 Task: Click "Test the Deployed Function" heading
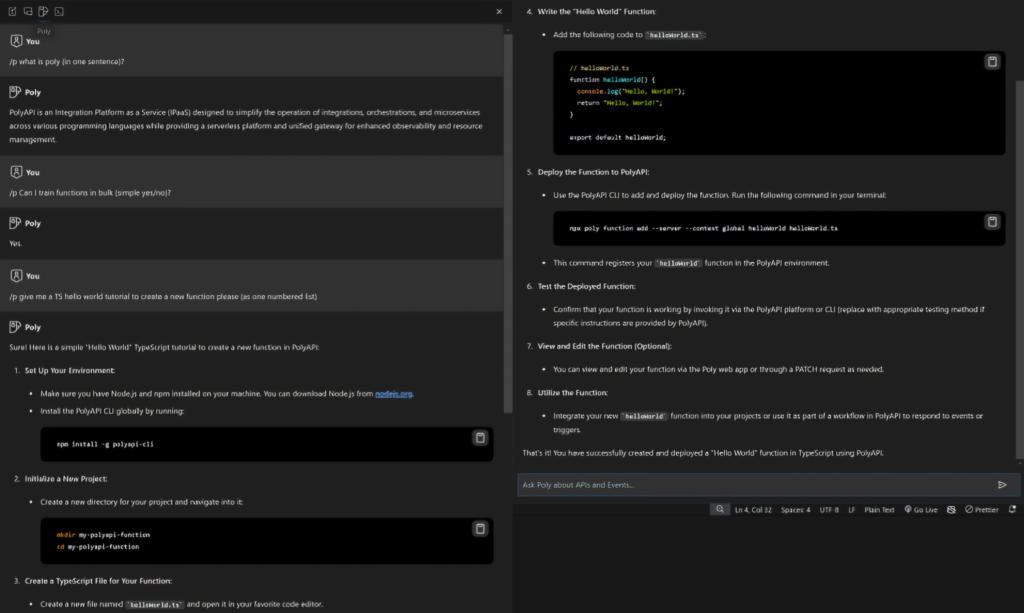click(x=586, y=286)
